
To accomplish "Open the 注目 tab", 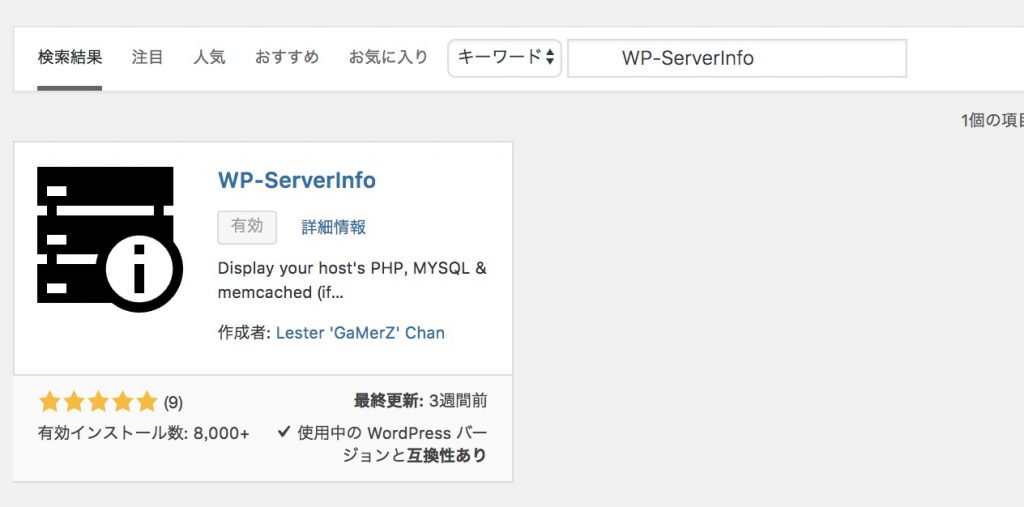I will click(x=148, y=57).
